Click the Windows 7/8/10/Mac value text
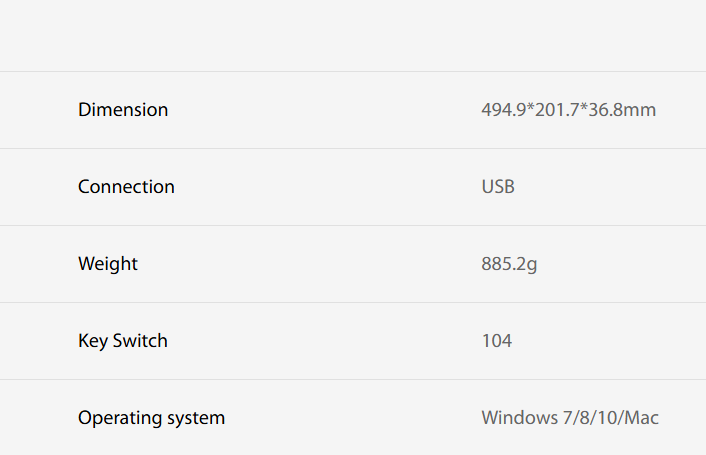706x455 pixels. [x=570, y=418]
